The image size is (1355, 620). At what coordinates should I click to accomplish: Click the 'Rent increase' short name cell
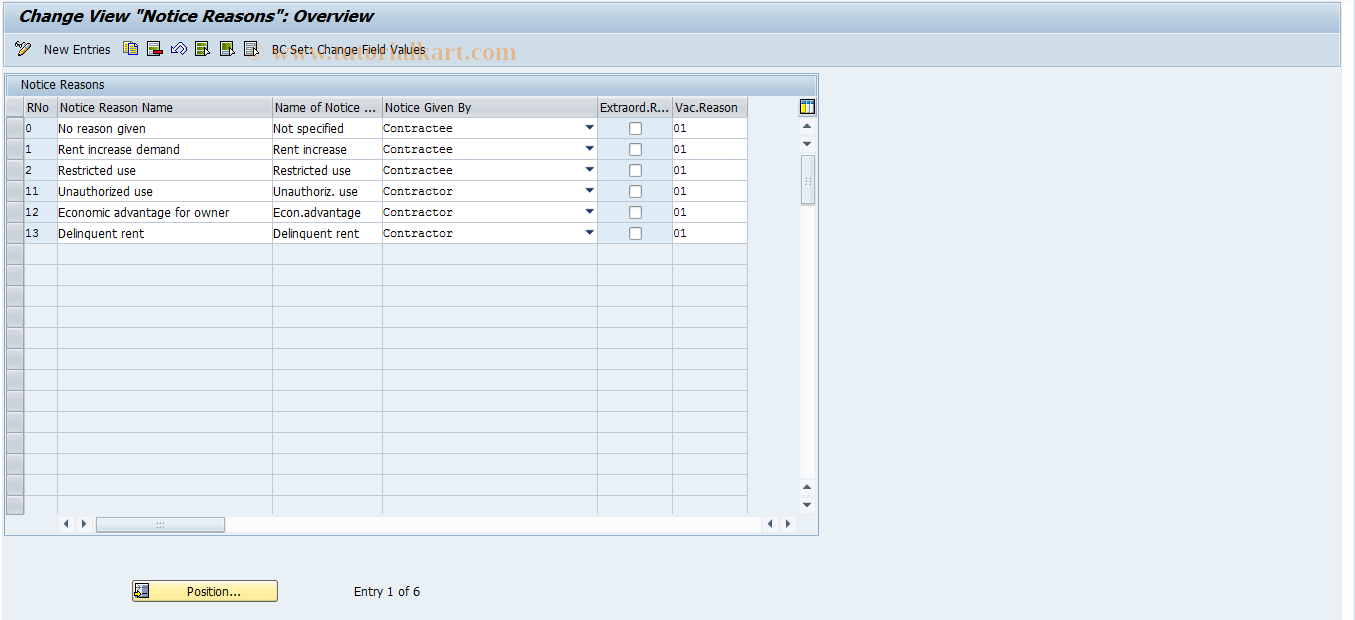(x=327, y=149)
